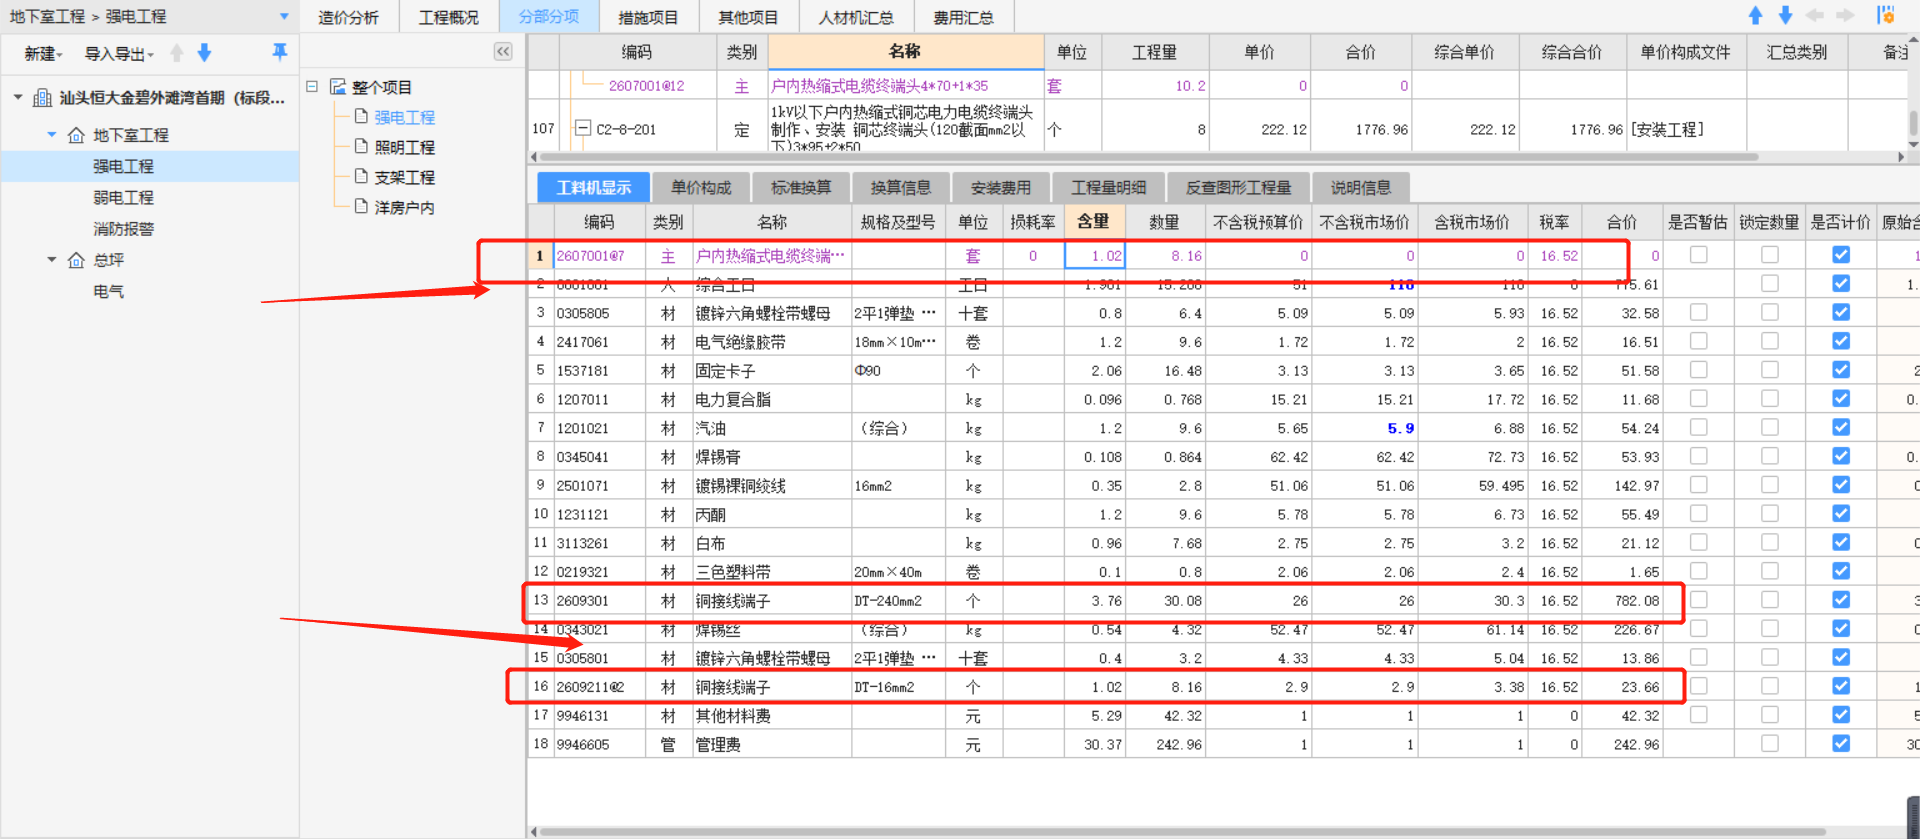Select 弱电工程 in the project tree
The height and width of the screenshot is (839, 1920).
point(123,198)
